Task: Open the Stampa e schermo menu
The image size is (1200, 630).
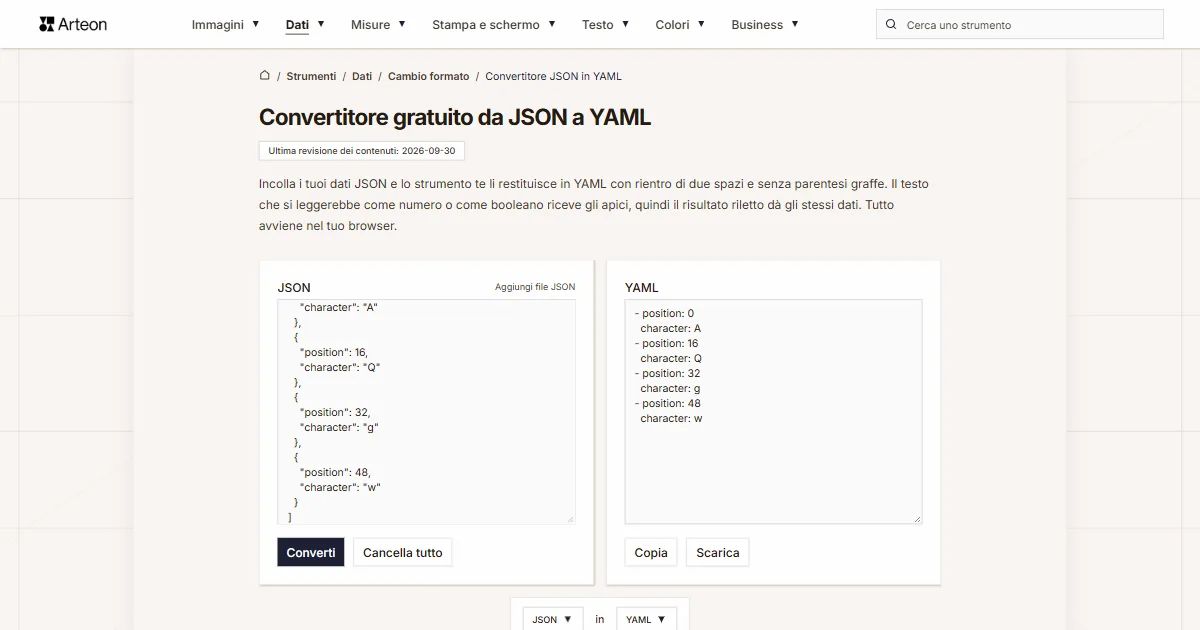Action: (x=494, y=24)
